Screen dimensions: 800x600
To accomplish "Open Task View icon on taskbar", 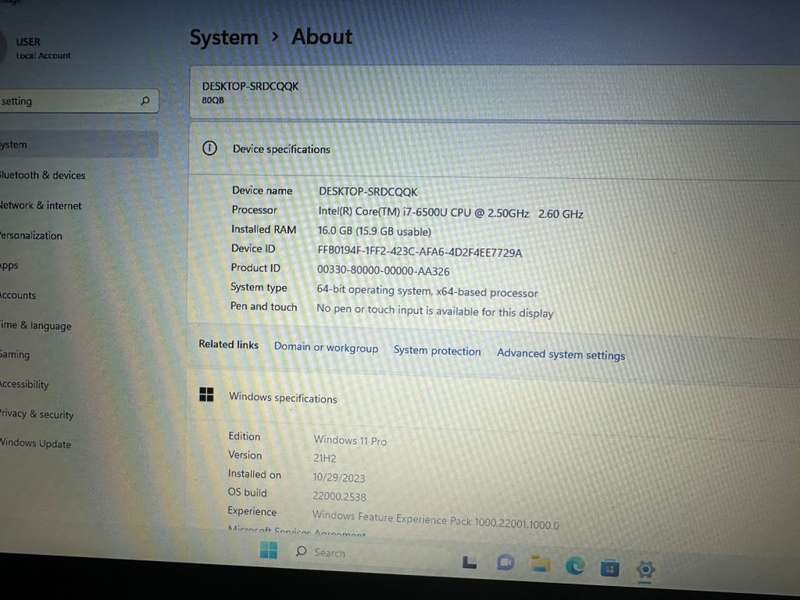I will [469, 562].
